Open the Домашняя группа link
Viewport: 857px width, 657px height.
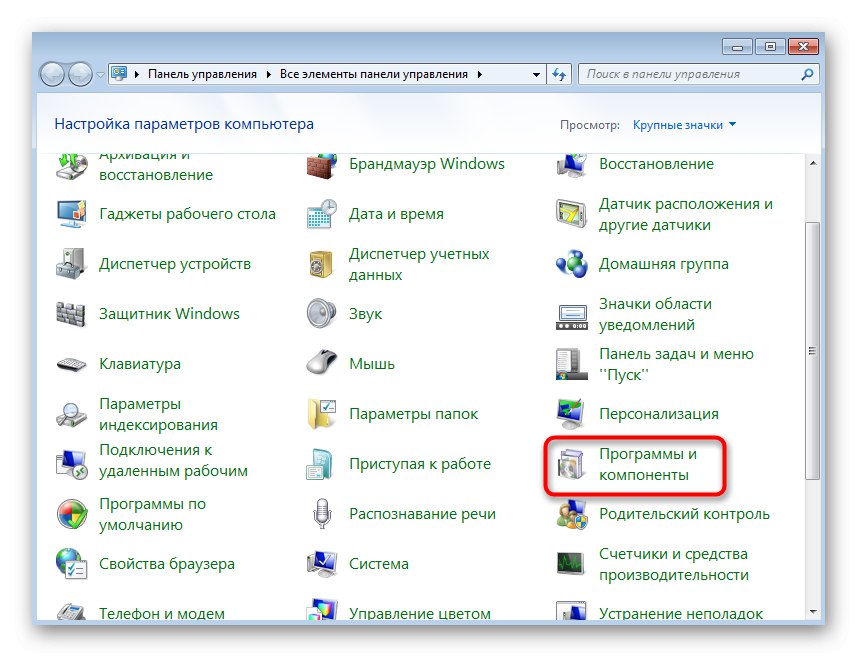[x=664, y=264]
